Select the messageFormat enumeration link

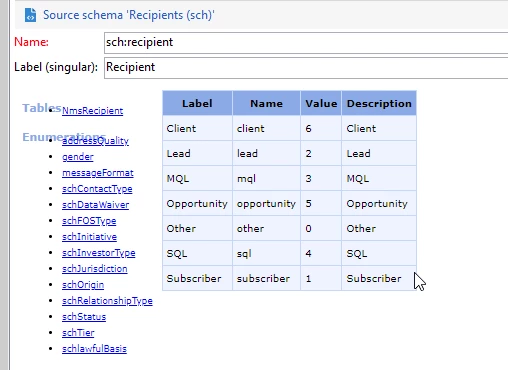pyautogui.click(x=98, y=173)
